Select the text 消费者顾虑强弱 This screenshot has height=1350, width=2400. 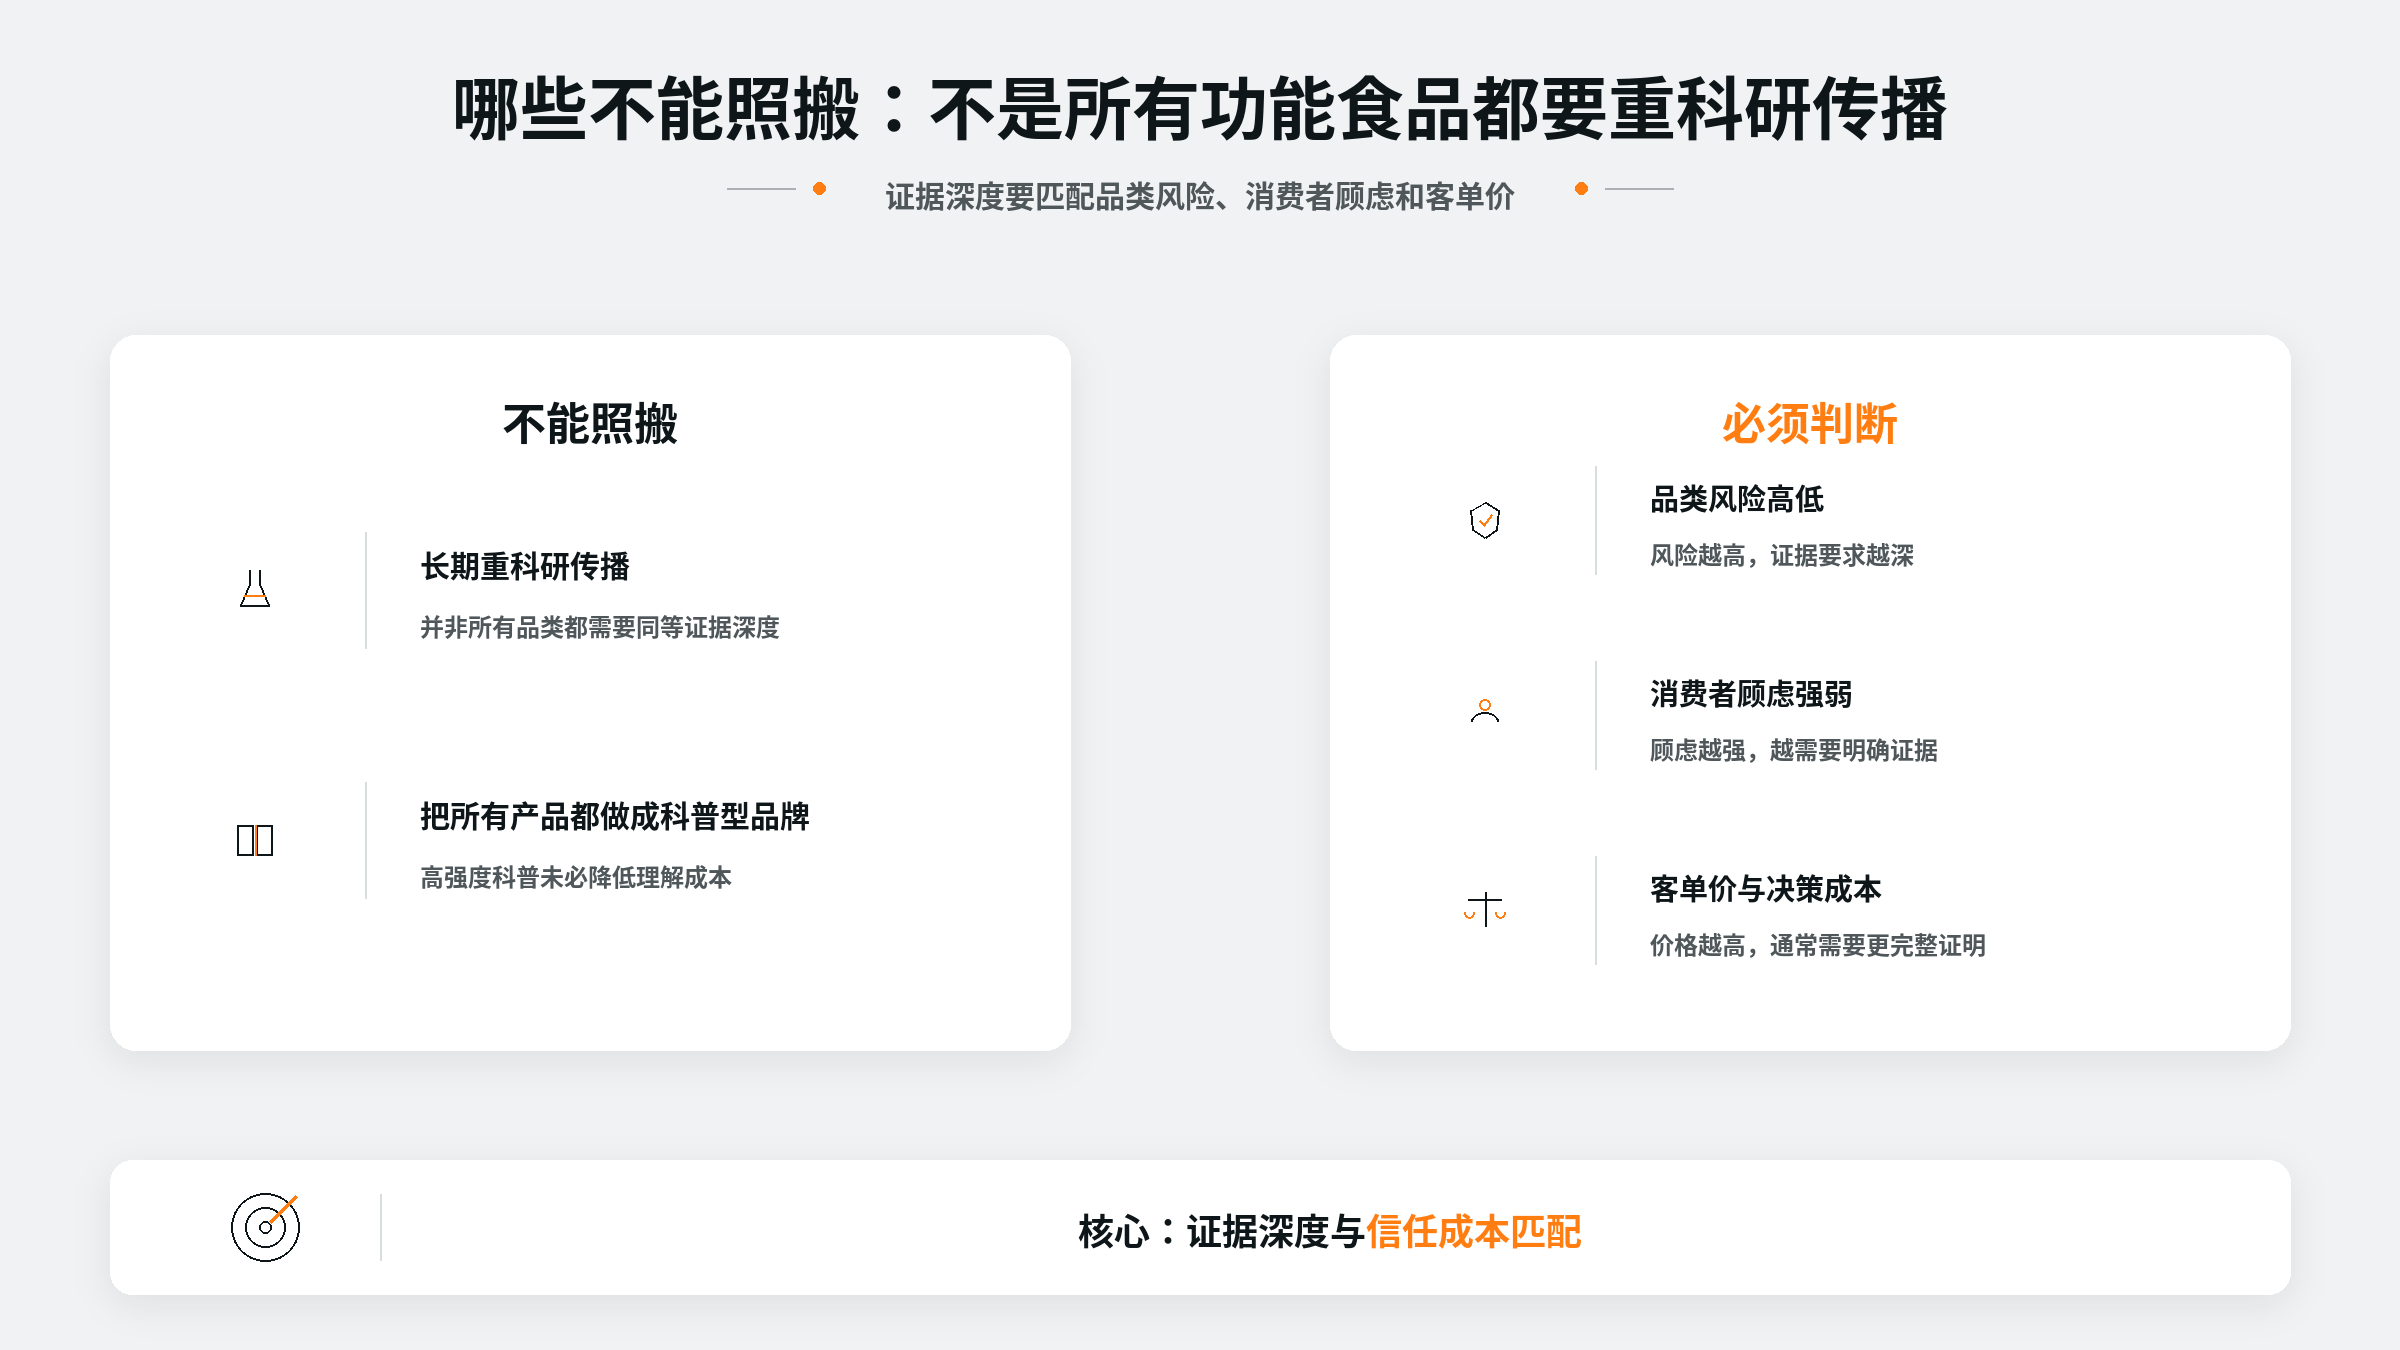pyautogui.click(x=1751, y=693)
